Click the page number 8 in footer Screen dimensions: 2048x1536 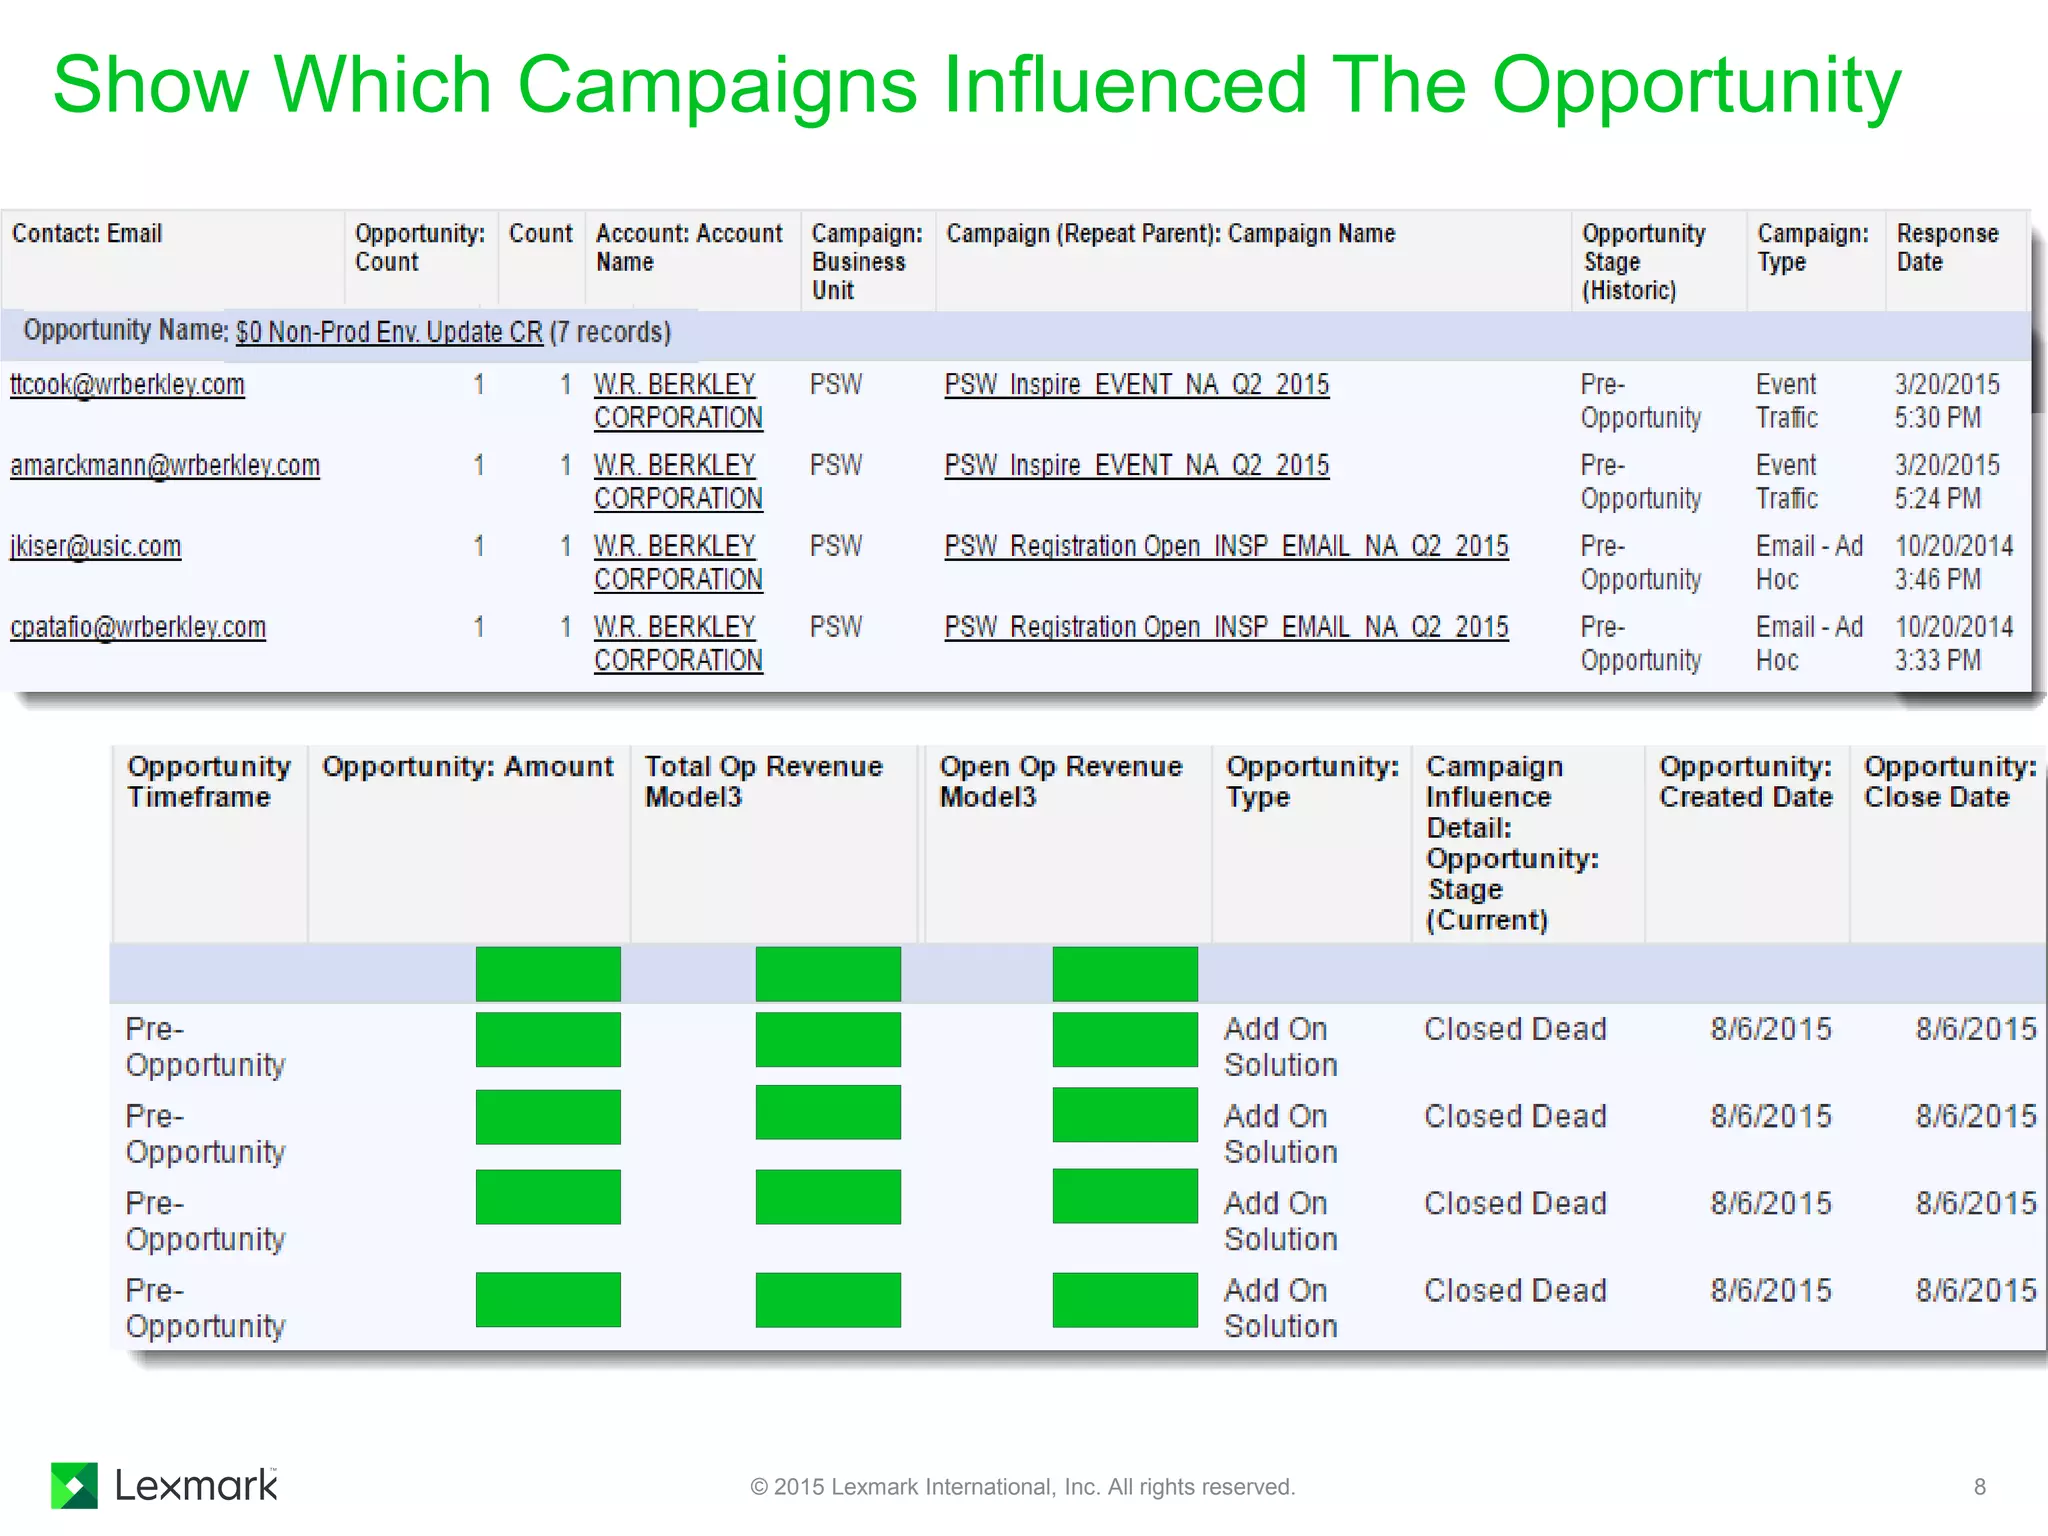(x=1980, y=1487)
